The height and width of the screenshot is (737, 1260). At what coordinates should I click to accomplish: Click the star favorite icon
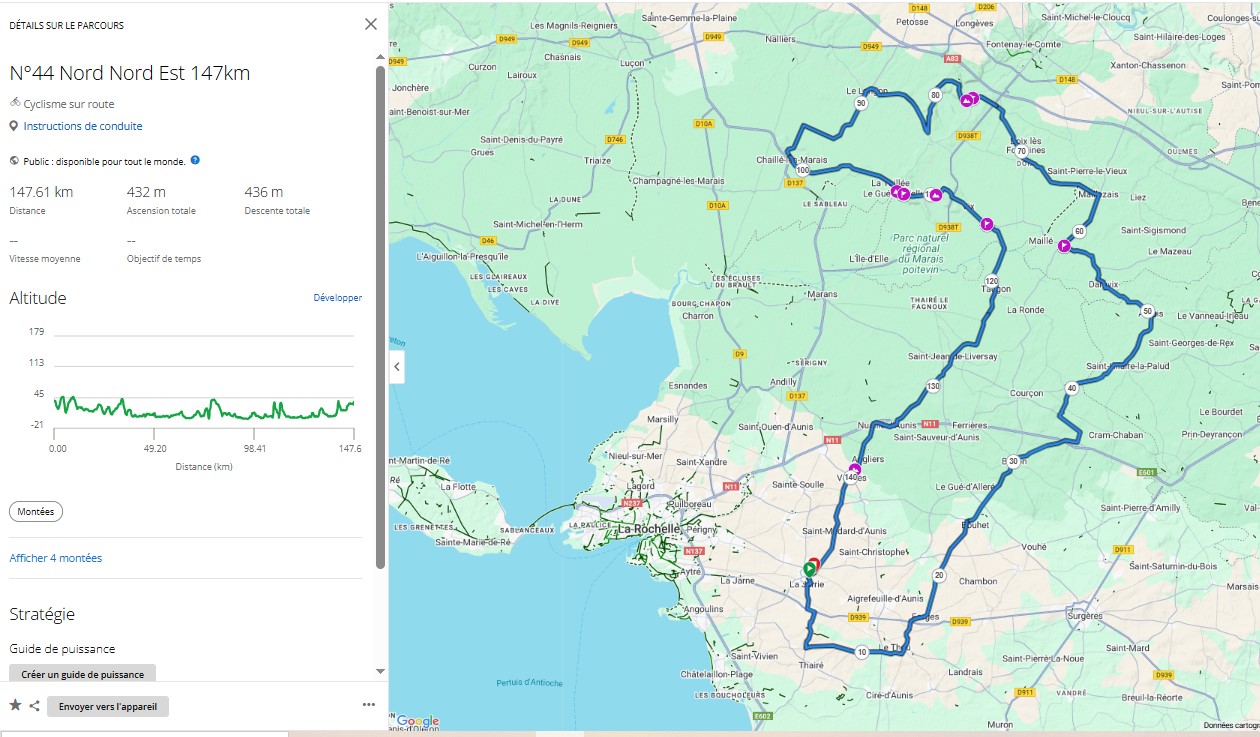click(x=15, y=706)
